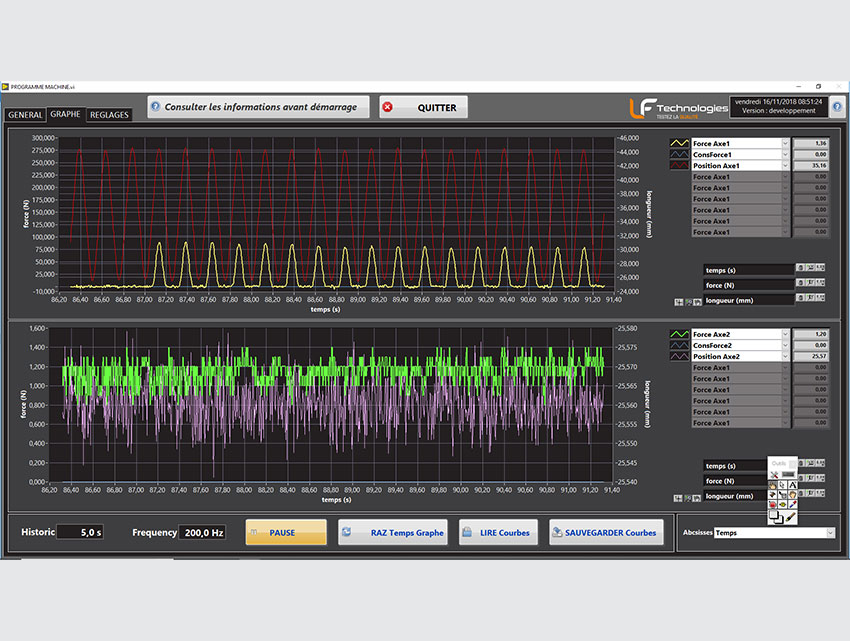
Task: Click the Frequency value field
Action: (202, 532)
